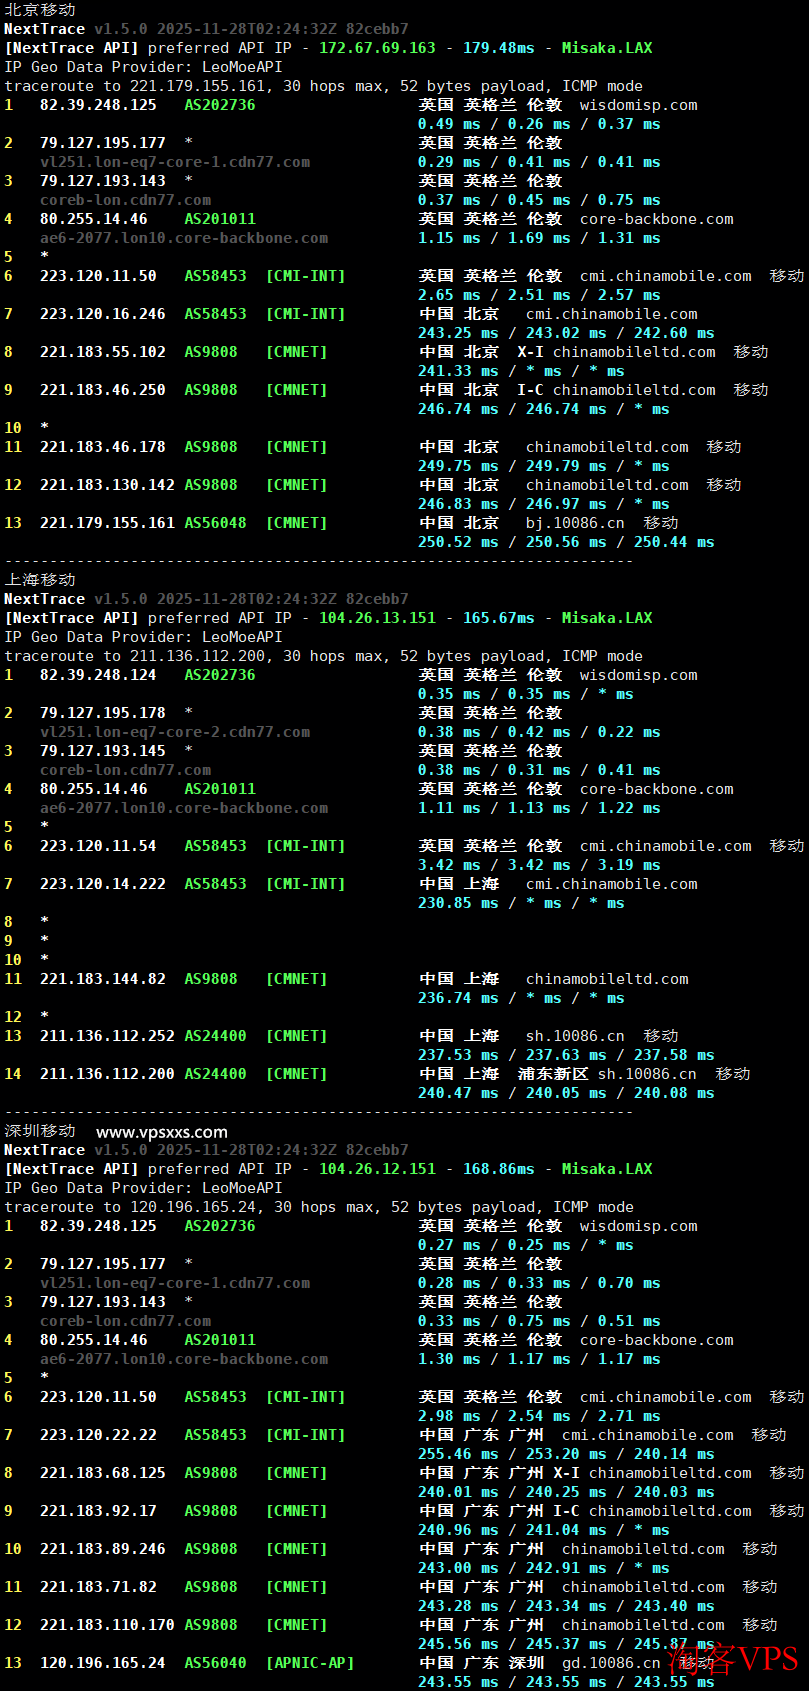Click hop IP 221.183.55.102
This screenshot has height=1691, width=809.
(x=103, y=352)
